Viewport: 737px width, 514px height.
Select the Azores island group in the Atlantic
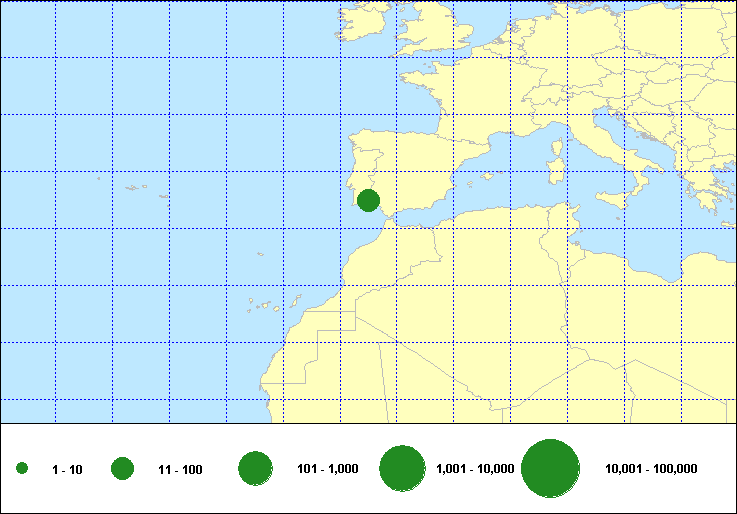tap(133, 187)
